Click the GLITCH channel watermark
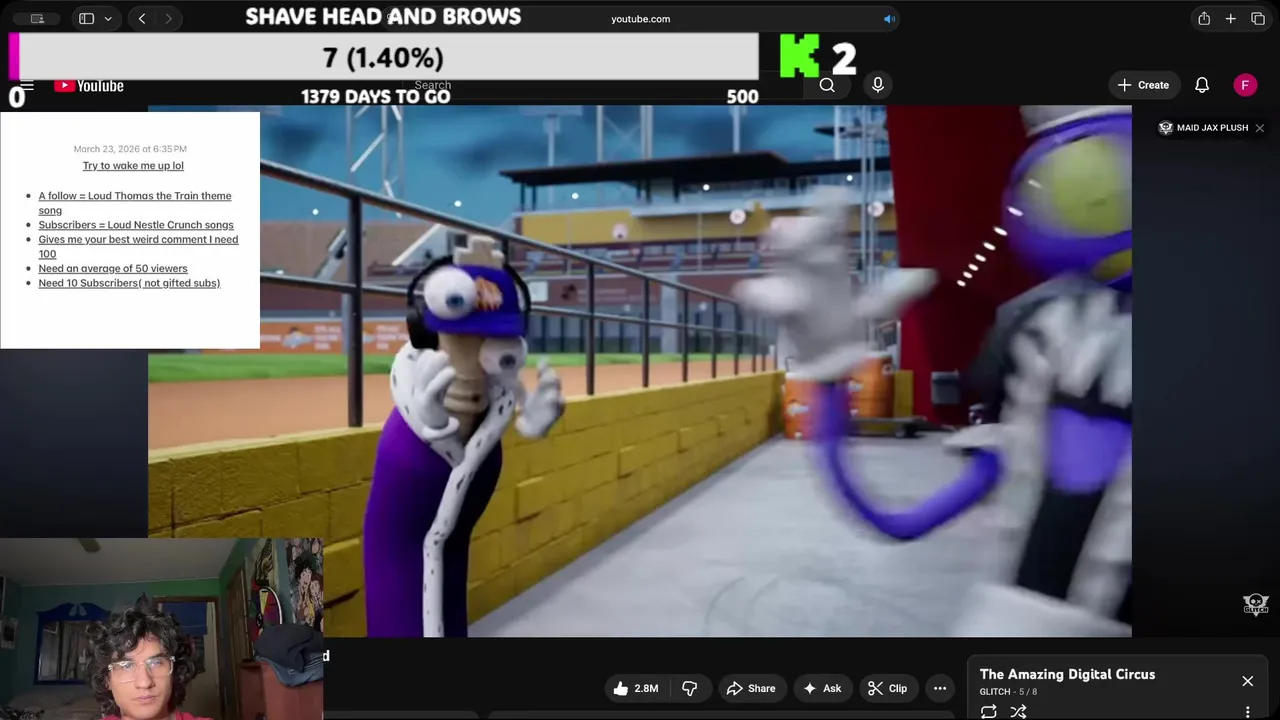 1256,604
